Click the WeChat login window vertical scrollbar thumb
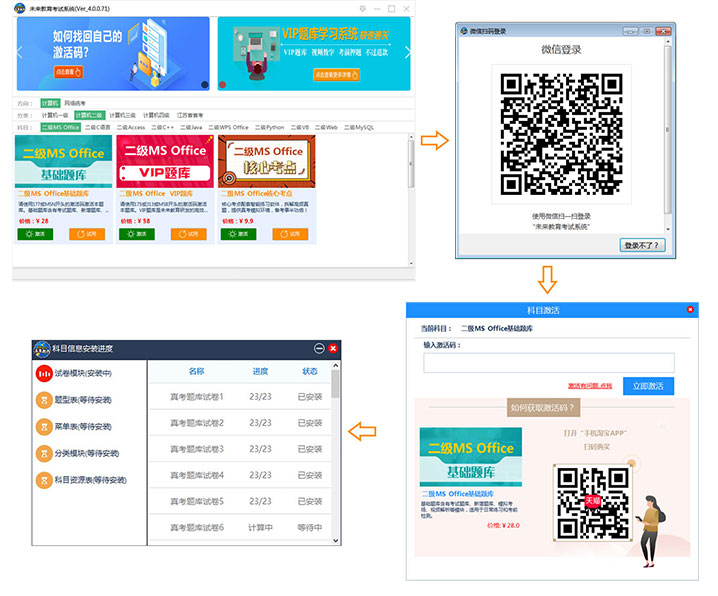This screenshot has width=718, height=596. 668,130
